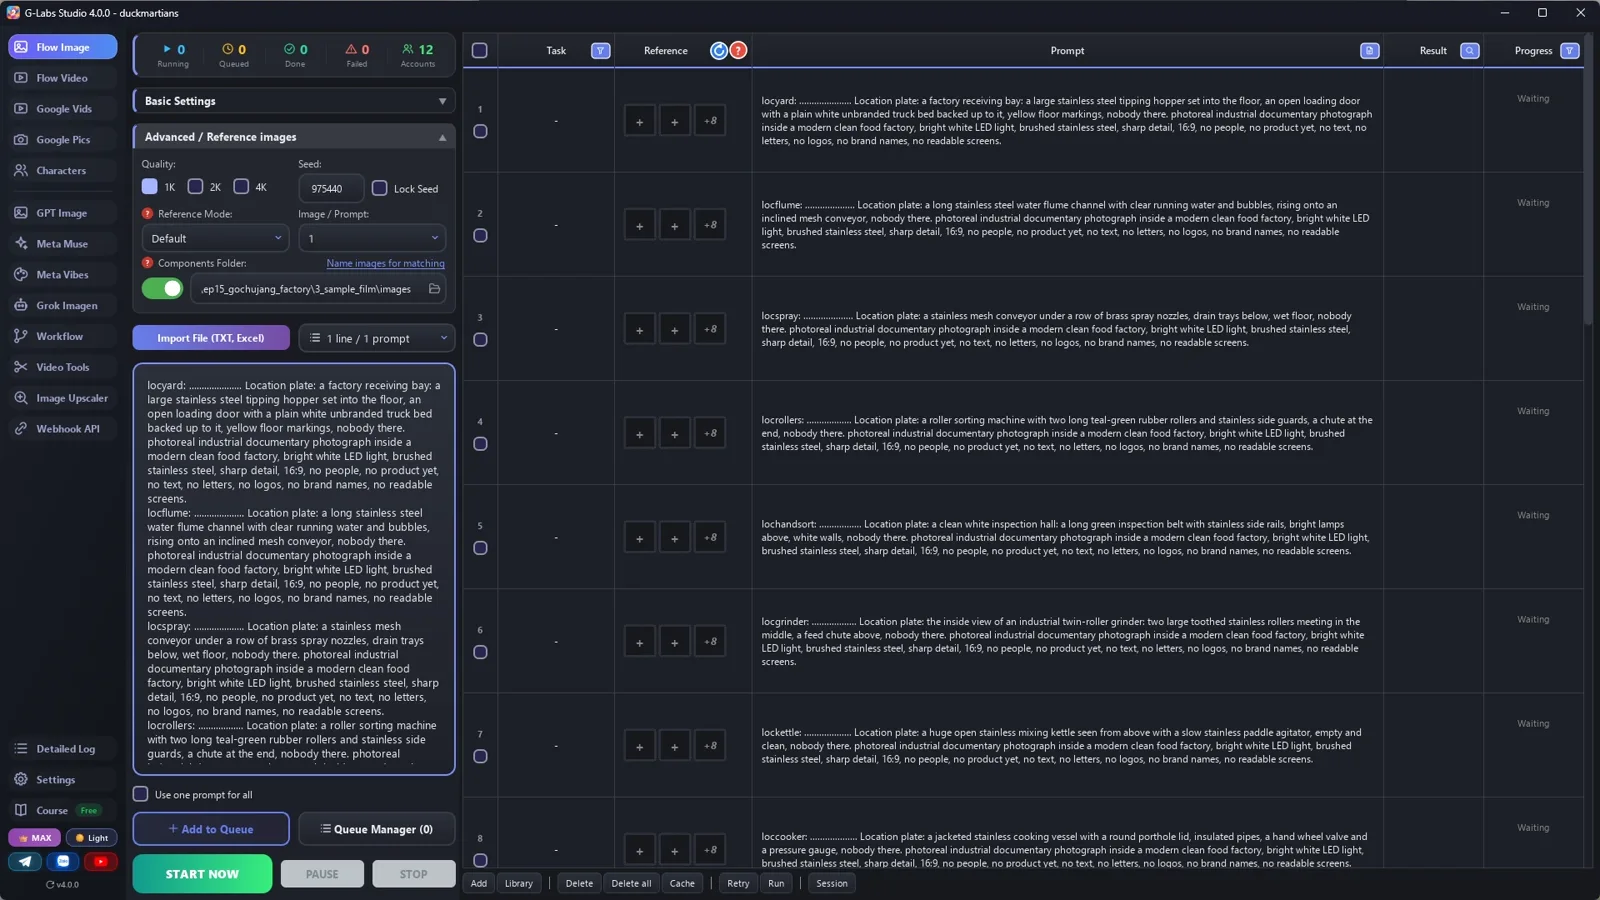
Task: Browse for the Components Folder path
Action: click(434, 289)
